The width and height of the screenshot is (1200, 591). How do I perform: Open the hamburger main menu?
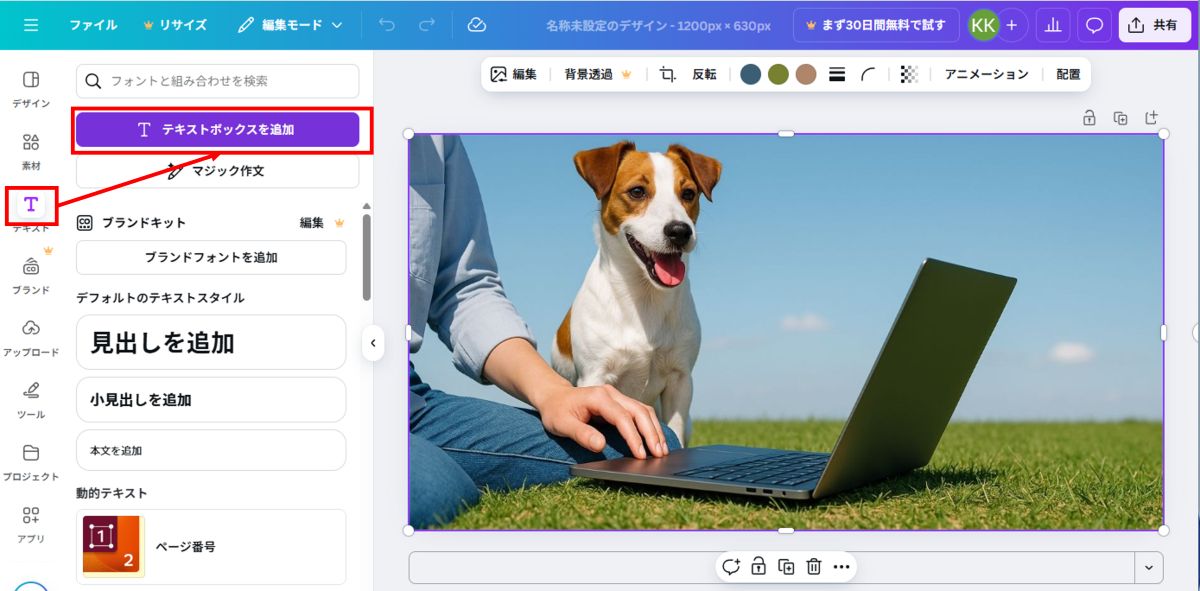click(x=30, y=25)
